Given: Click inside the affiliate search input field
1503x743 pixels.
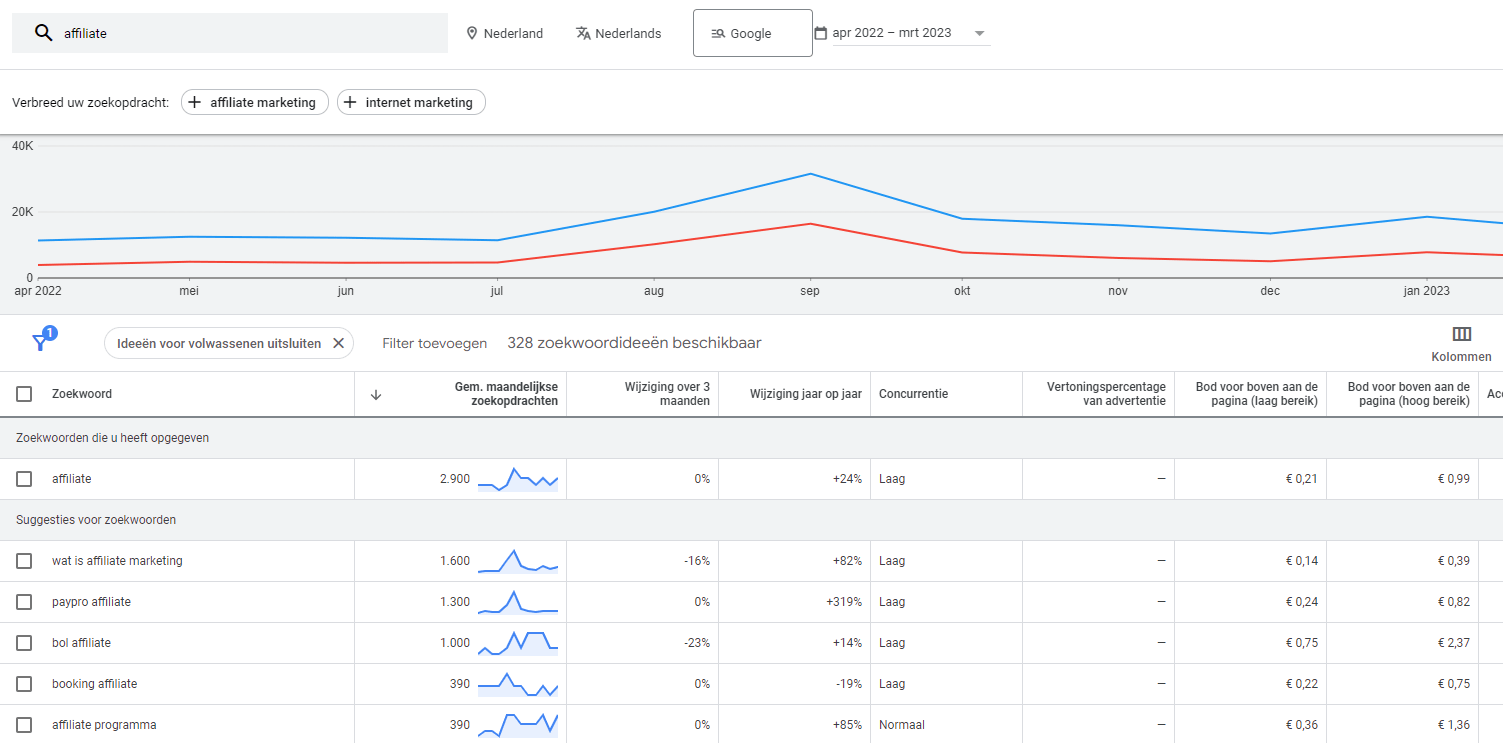Looking at the screenshot, I should [x=200, y=32].
